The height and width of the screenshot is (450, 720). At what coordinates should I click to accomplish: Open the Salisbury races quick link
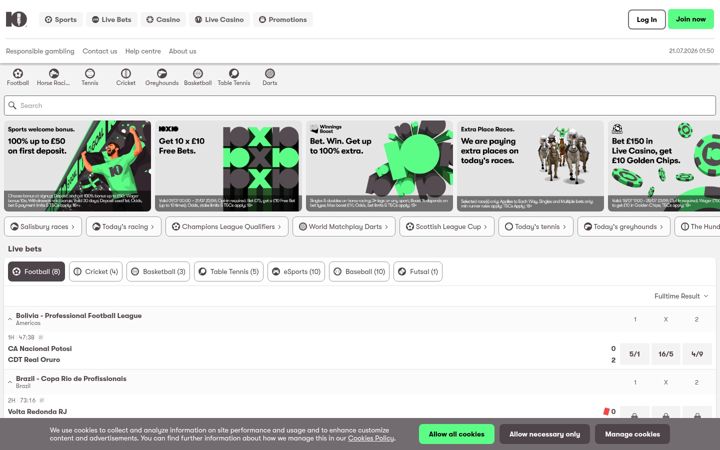43,226
